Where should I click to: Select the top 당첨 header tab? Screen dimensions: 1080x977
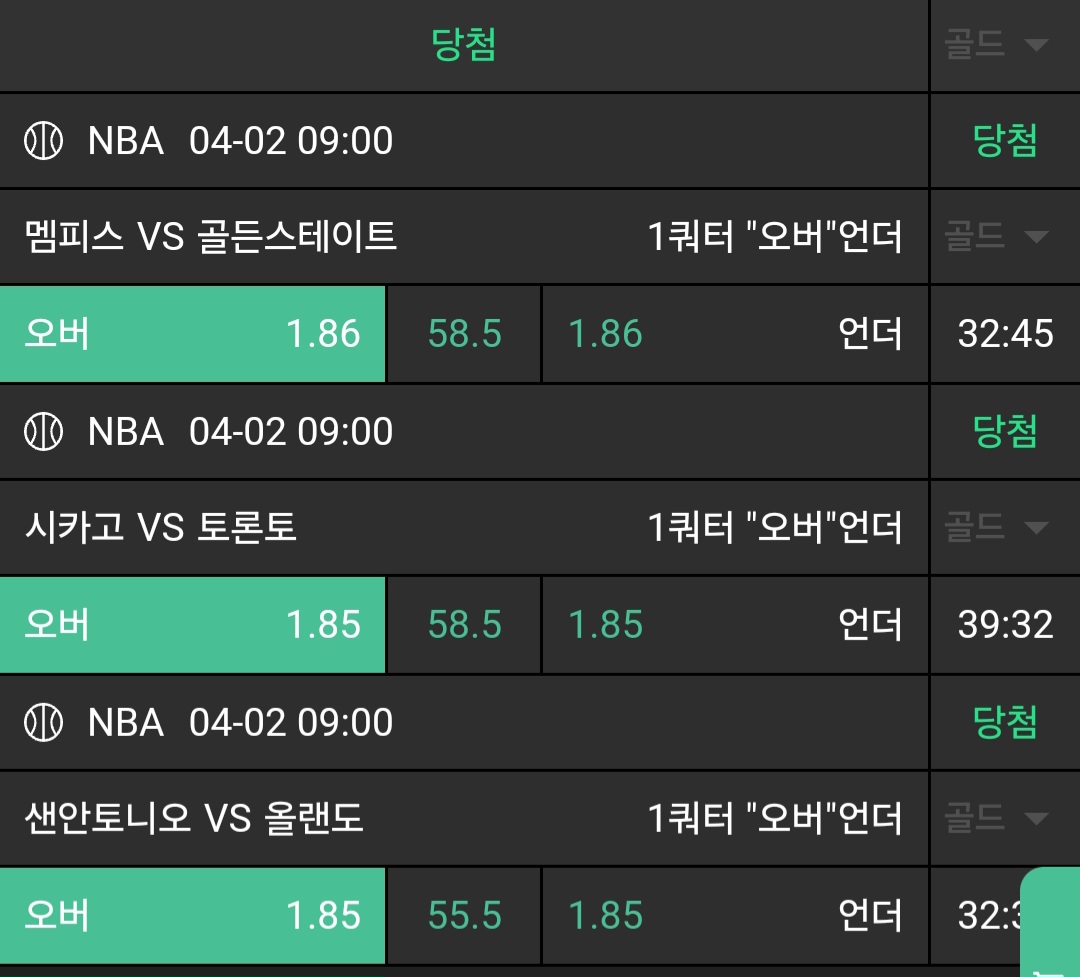click(464, 45)
